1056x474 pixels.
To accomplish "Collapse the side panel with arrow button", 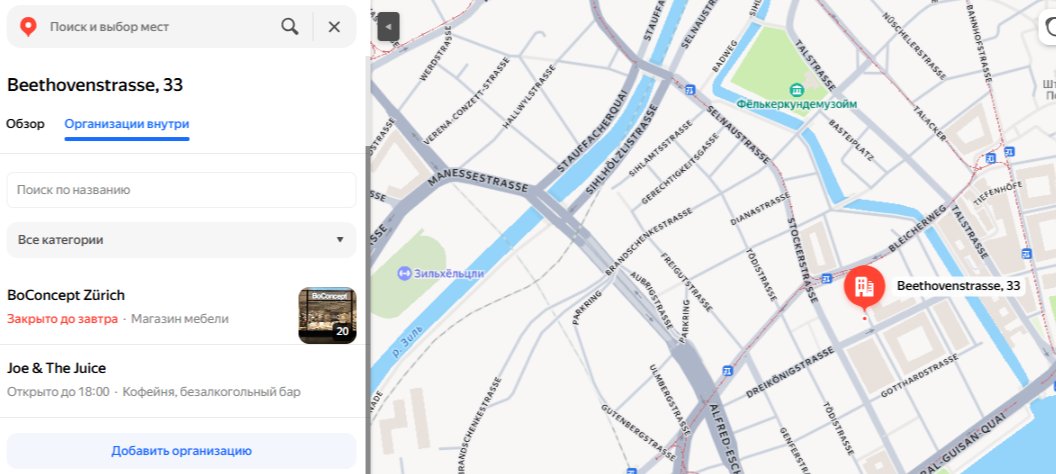I will tap(389, 27).
